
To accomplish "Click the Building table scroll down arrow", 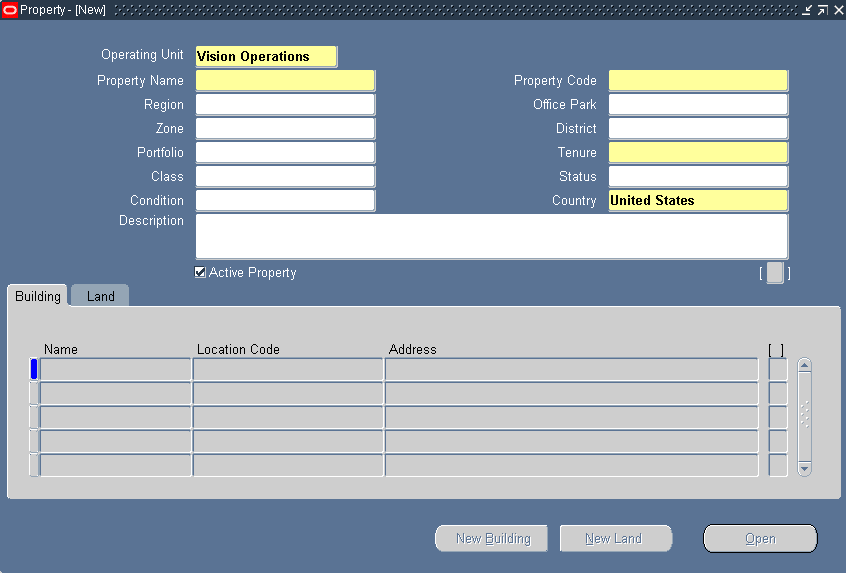I will click(x=804, y=468).
